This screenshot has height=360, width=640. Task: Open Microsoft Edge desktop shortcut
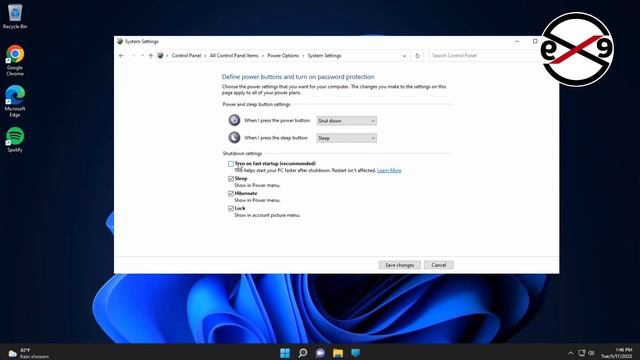(15, 101)
